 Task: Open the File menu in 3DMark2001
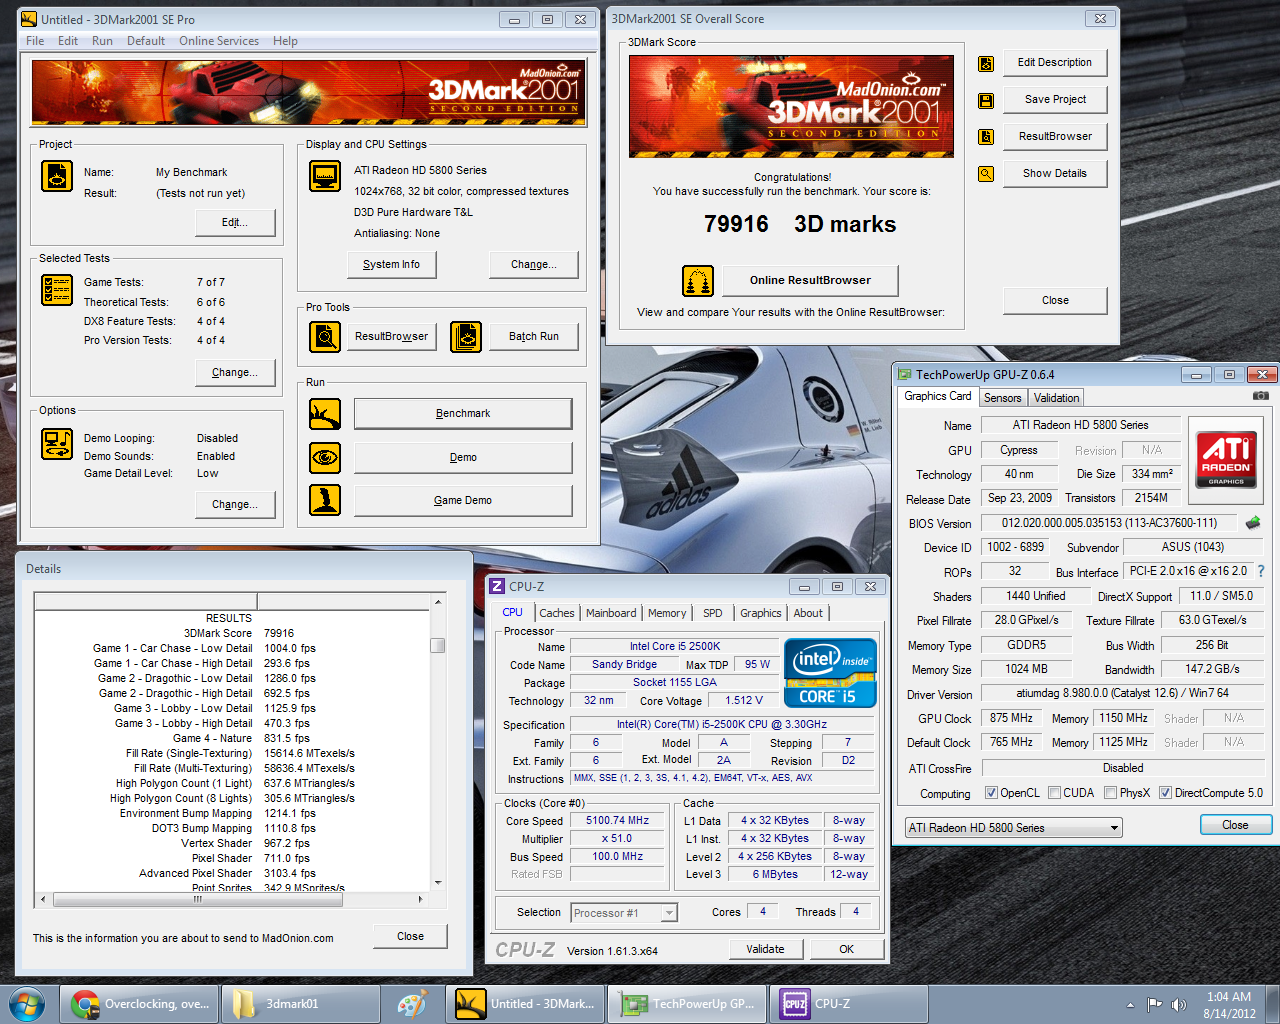35,41
